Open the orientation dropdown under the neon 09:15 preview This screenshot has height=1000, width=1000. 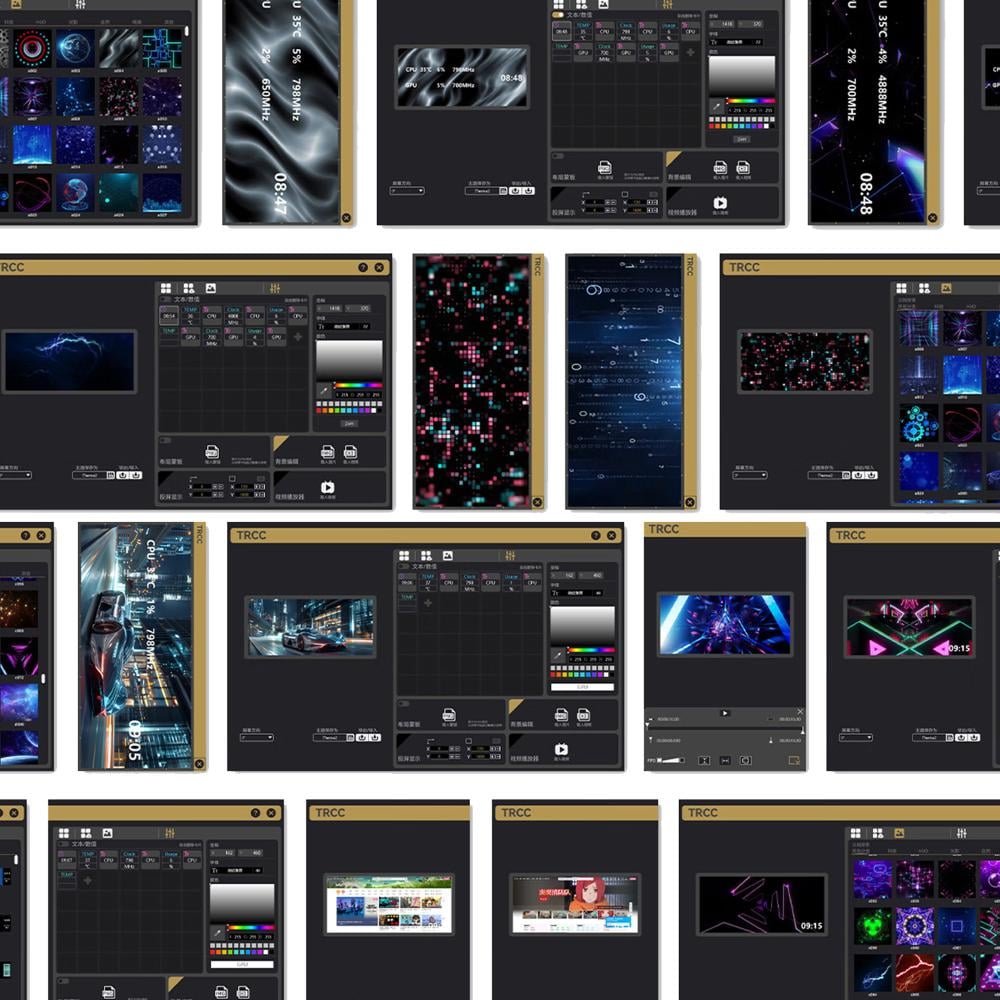(x=855, y=738)
